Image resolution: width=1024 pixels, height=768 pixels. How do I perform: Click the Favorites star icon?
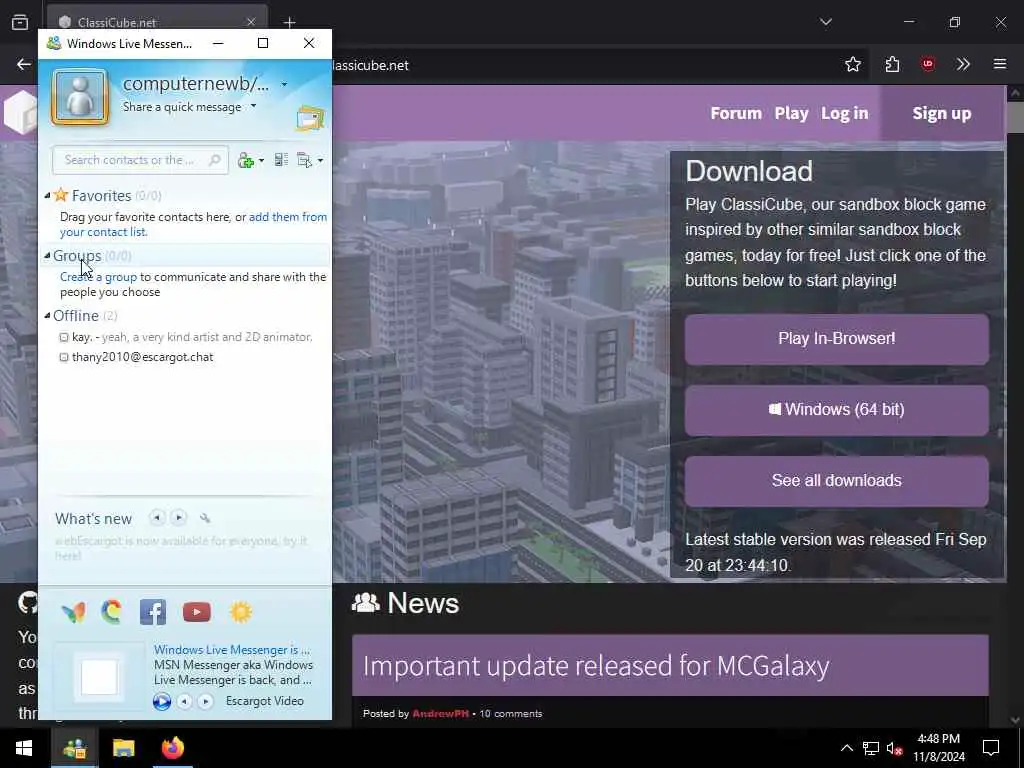coord(61,195)
